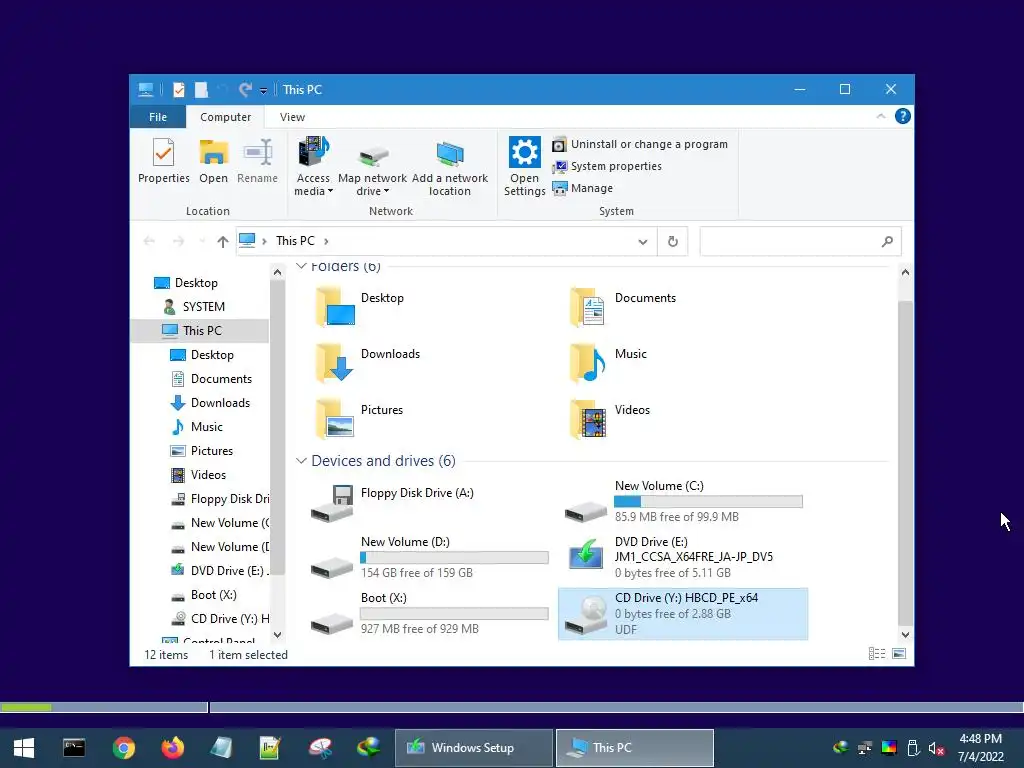Click the Up one level arrow

[223, 242]
